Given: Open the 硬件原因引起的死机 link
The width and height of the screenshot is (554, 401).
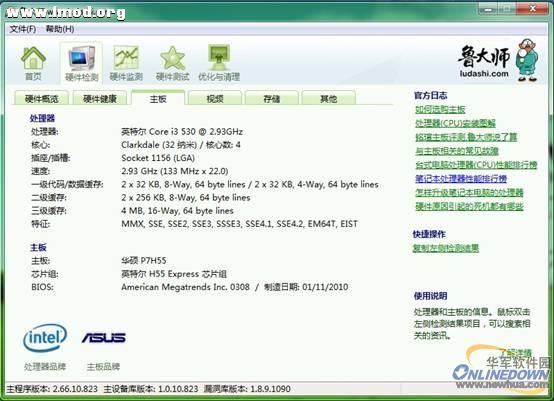Looking at the screenshot, I should click(x=469, y=206).
